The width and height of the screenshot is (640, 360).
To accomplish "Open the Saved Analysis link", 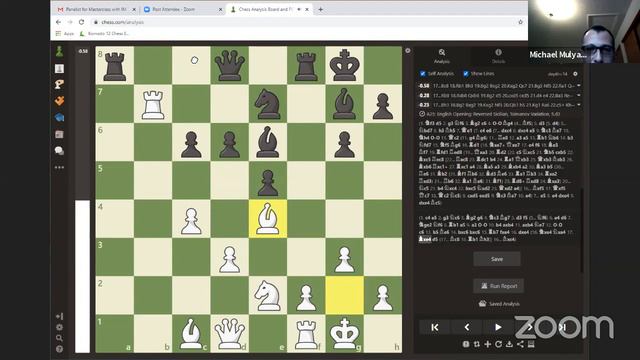I will [499, 304].
